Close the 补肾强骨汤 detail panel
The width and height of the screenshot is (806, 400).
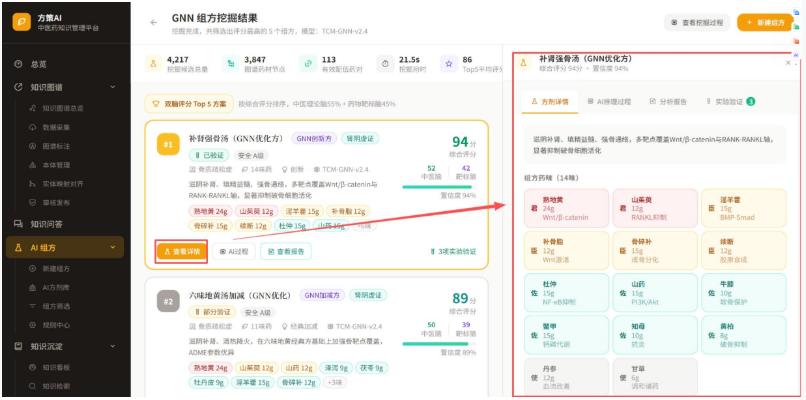(x=788, y=63)
